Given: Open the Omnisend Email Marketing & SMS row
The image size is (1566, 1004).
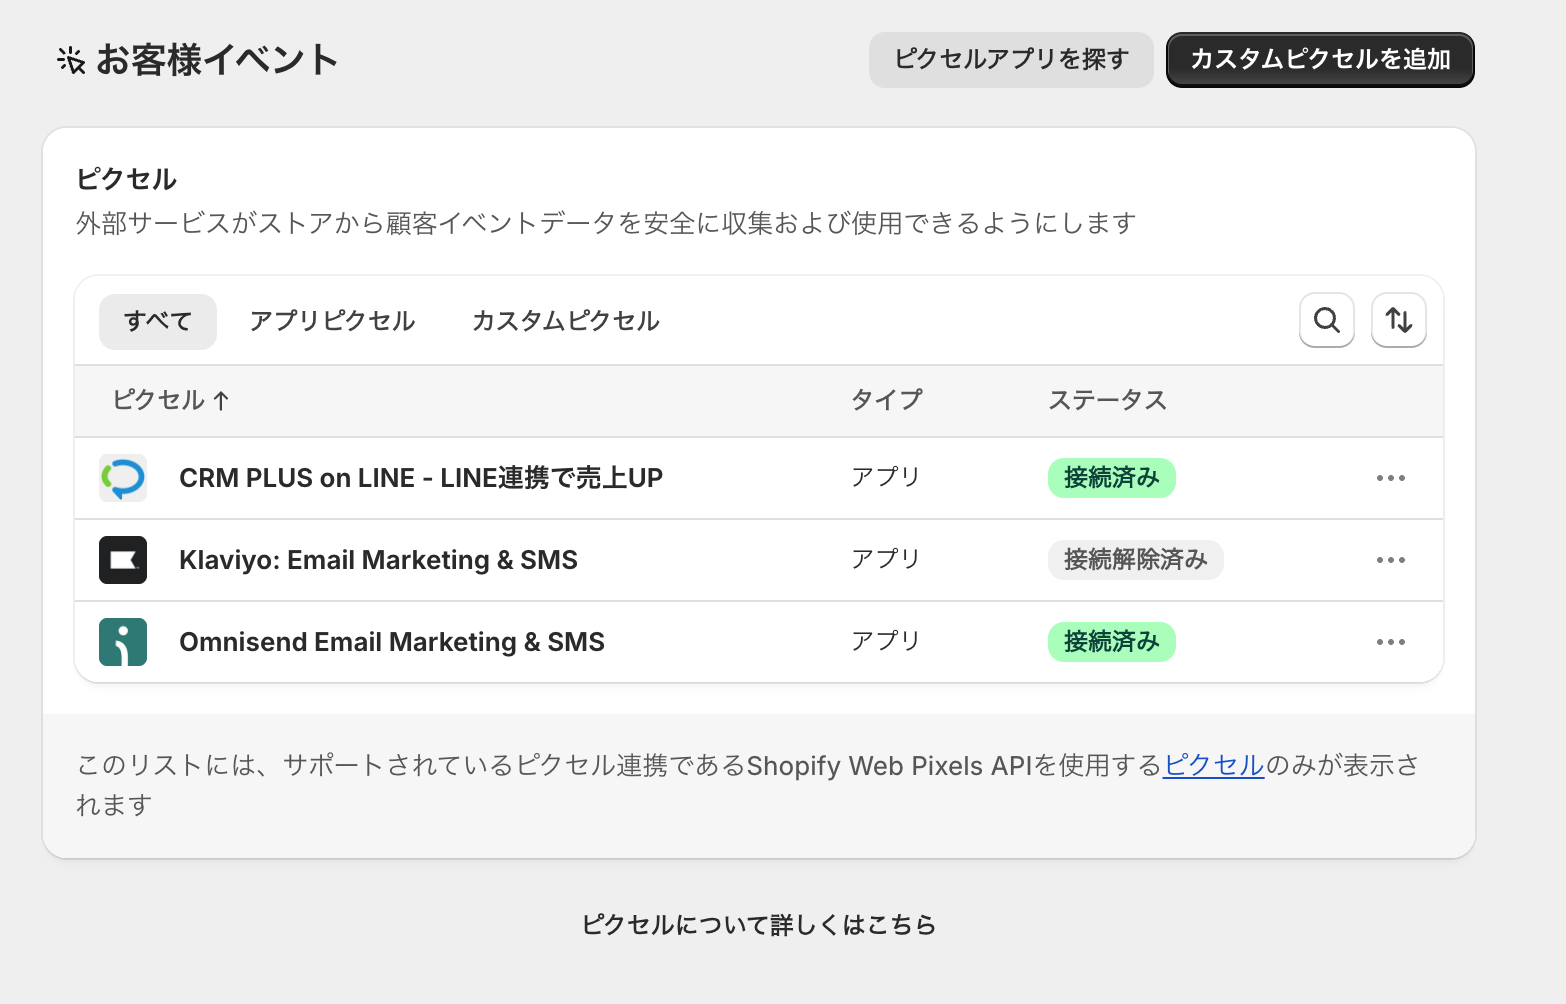Looking at the screenshot, I should point(391,642).
